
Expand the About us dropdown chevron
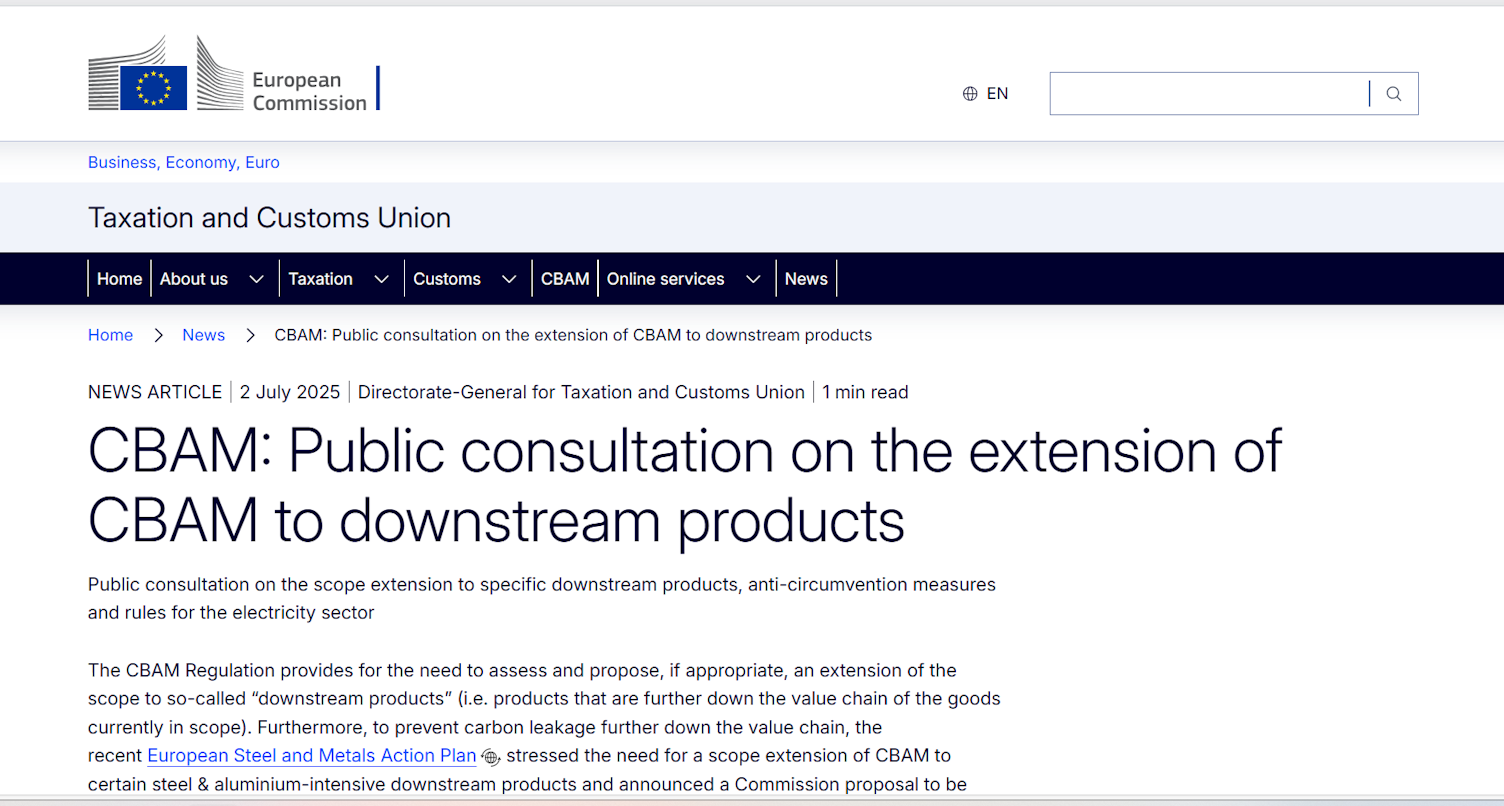tap(257, 279)
